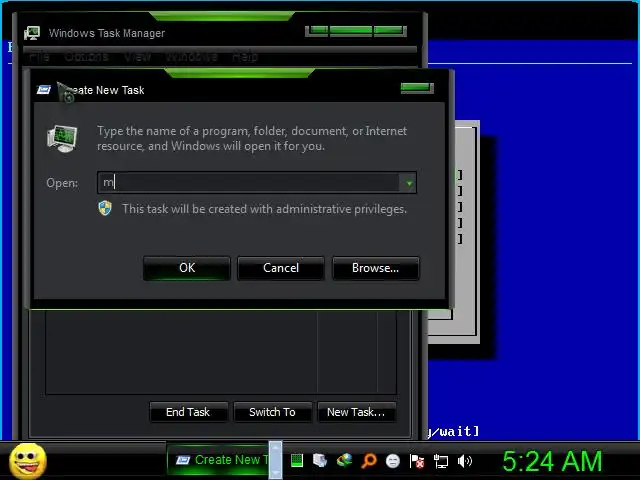Open the Browse... file picker

(376, 268)
